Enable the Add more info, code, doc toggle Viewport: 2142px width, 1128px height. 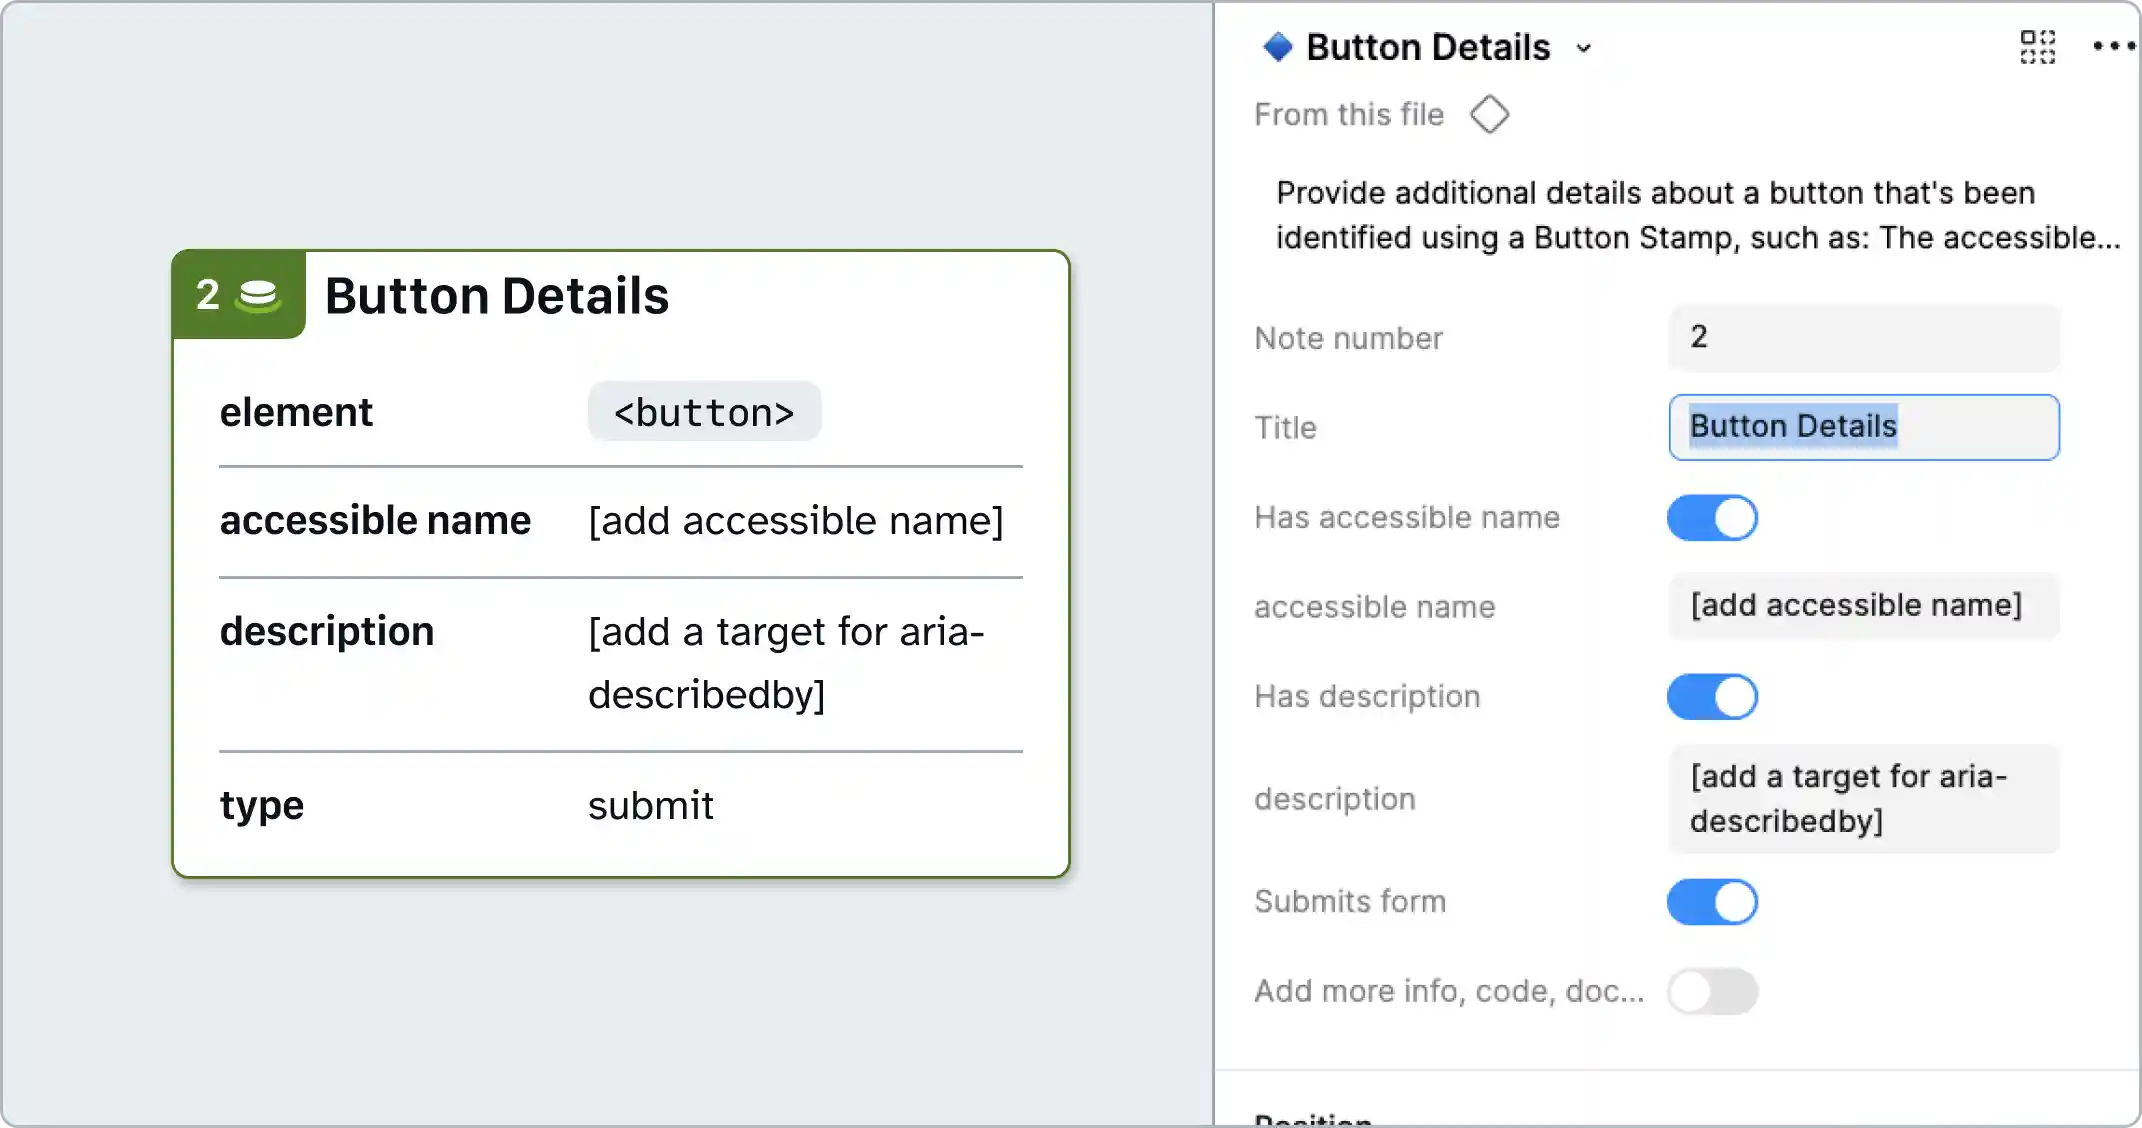[x=1713, y=991]
